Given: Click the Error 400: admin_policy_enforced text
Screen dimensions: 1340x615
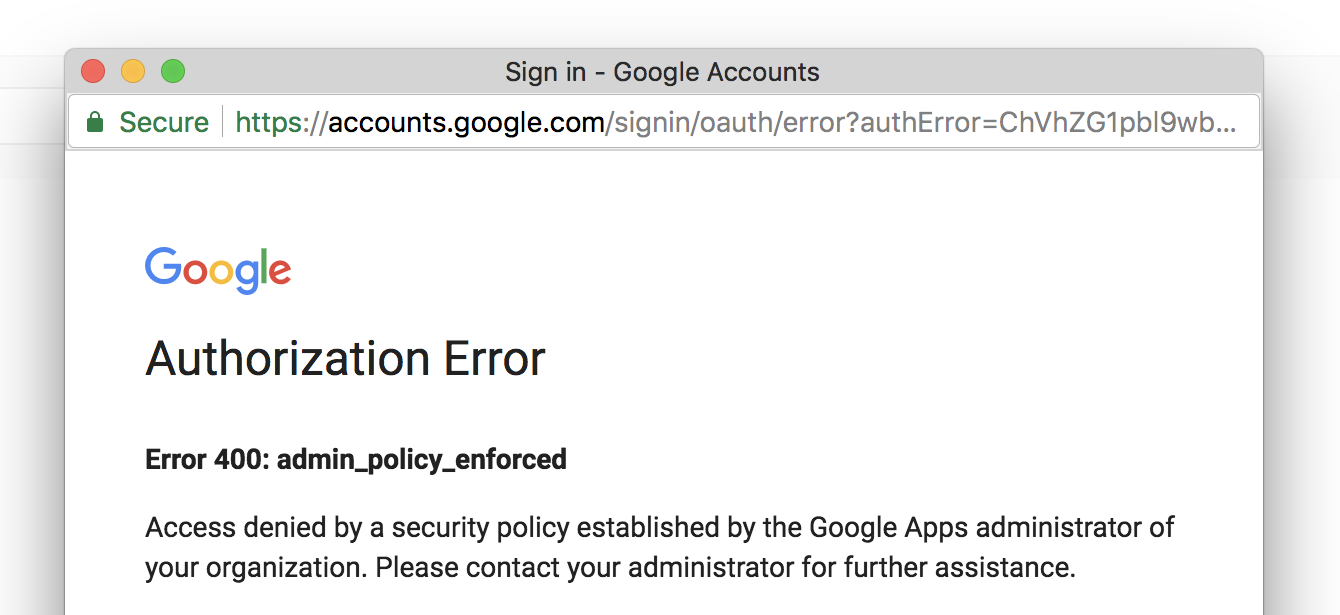Looking at the screenshot, I should (x=356, y=459).
